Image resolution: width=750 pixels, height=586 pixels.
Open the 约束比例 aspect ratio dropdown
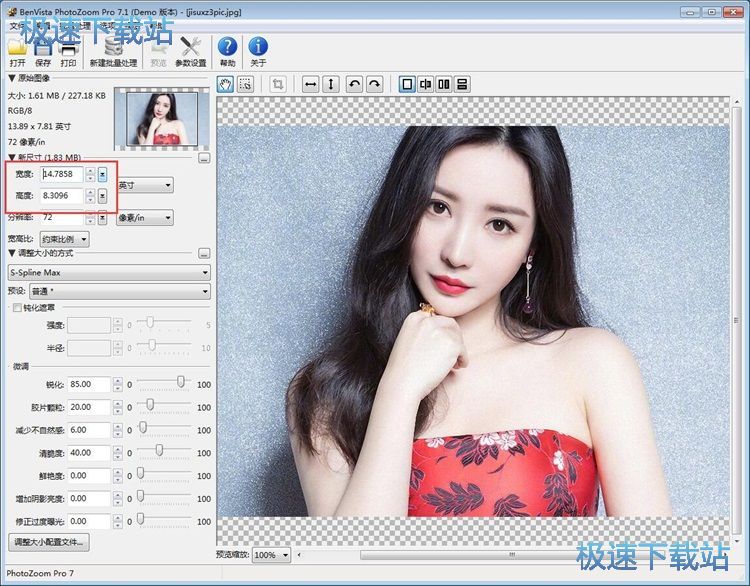coord(64,239)
